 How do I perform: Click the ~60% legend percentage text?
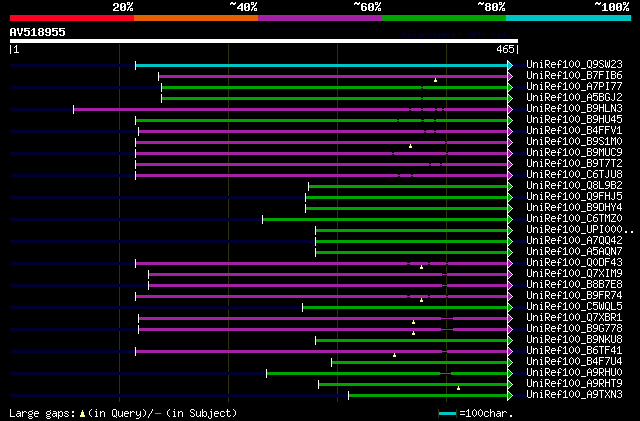(x=367, y=7)
